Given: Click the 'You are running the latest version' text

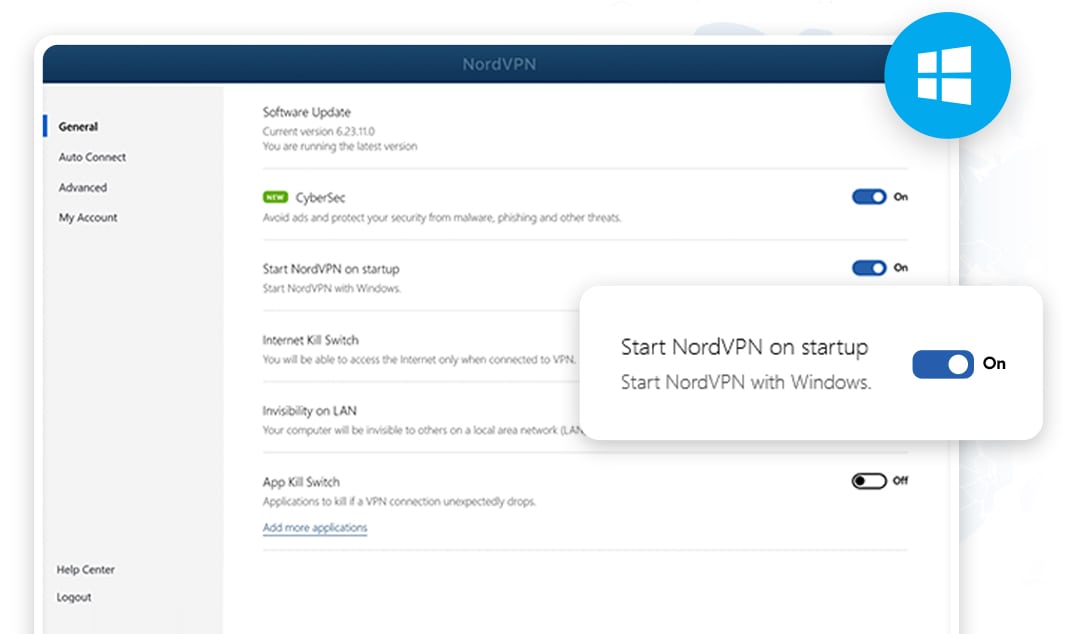Looking at the screenshot, I should (x=340, y=146).
